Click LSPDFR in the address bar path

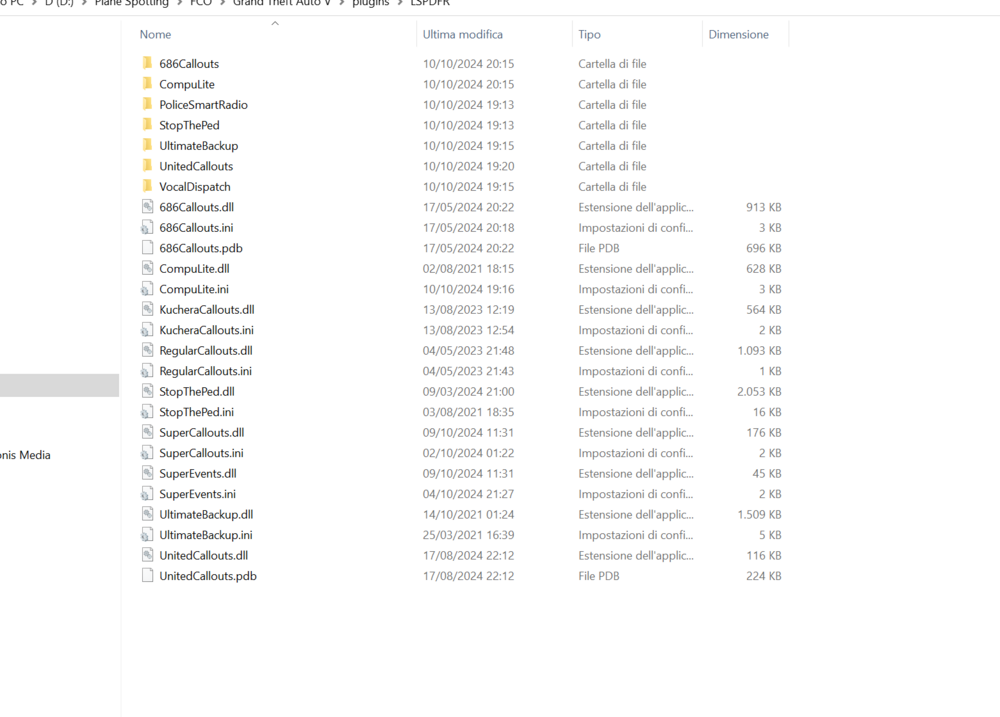(x=432, y=3)
